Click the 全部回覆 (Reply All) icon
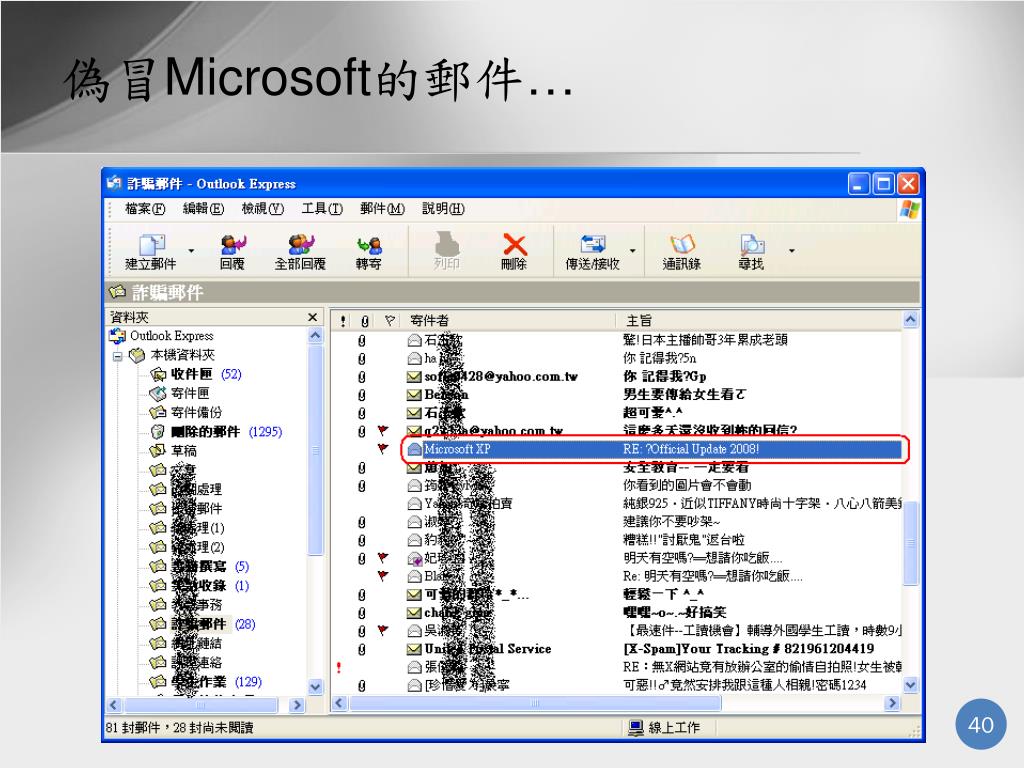 [x=300, y=252]
